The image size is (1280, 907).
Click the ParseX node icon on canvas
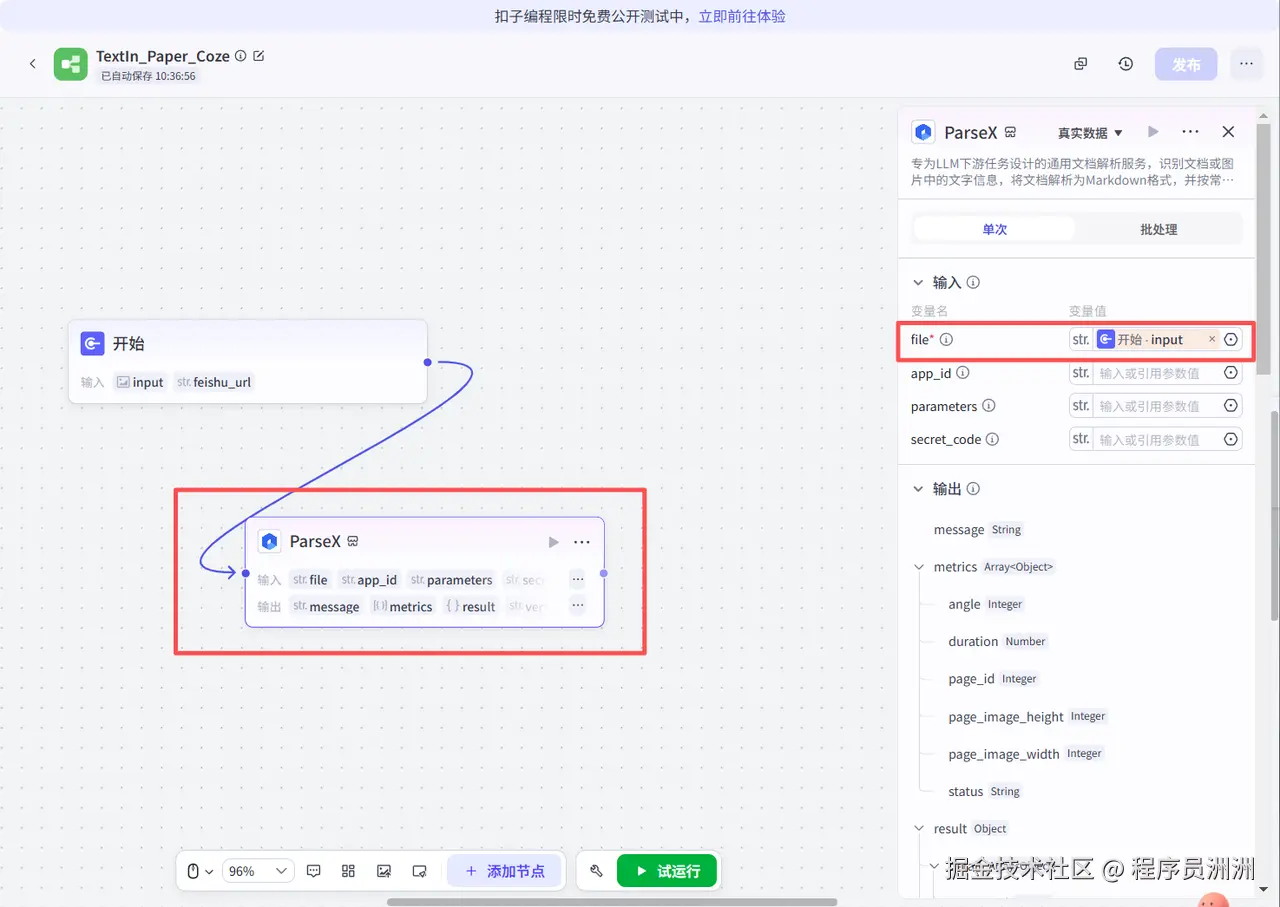[269, 541]
